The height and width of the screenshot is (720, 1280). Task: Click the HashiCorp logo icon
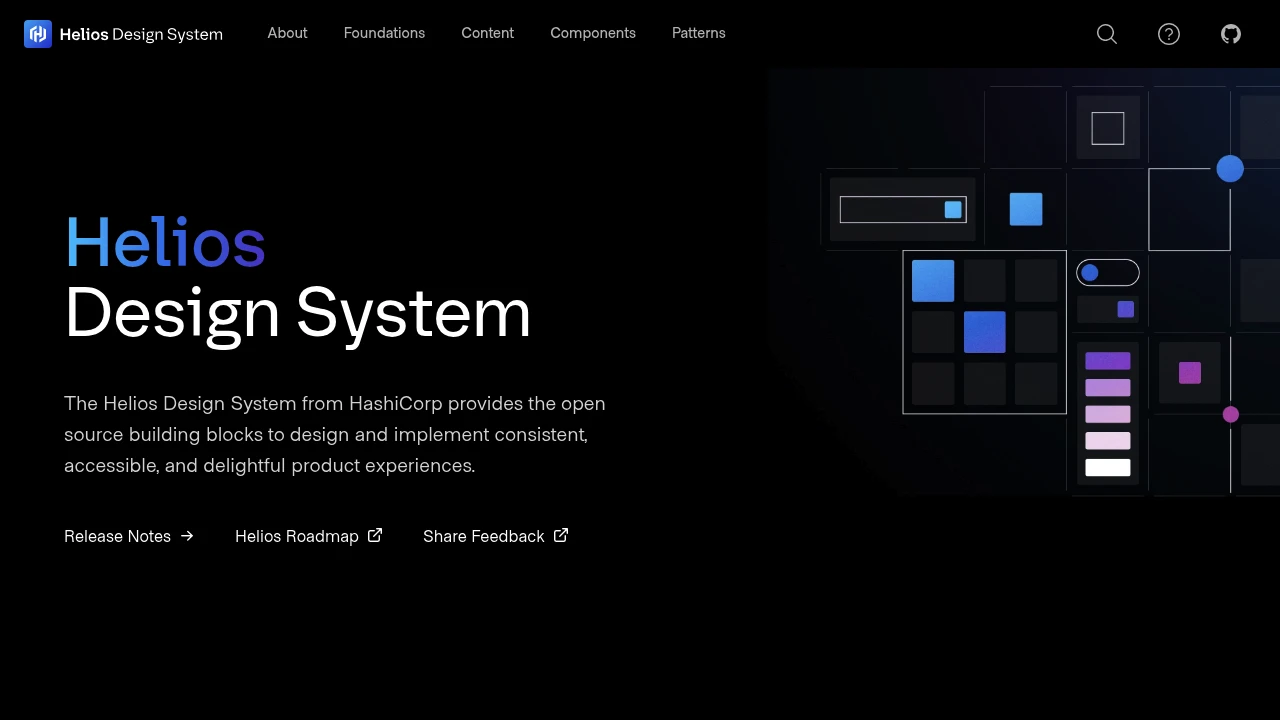(37, 34)
